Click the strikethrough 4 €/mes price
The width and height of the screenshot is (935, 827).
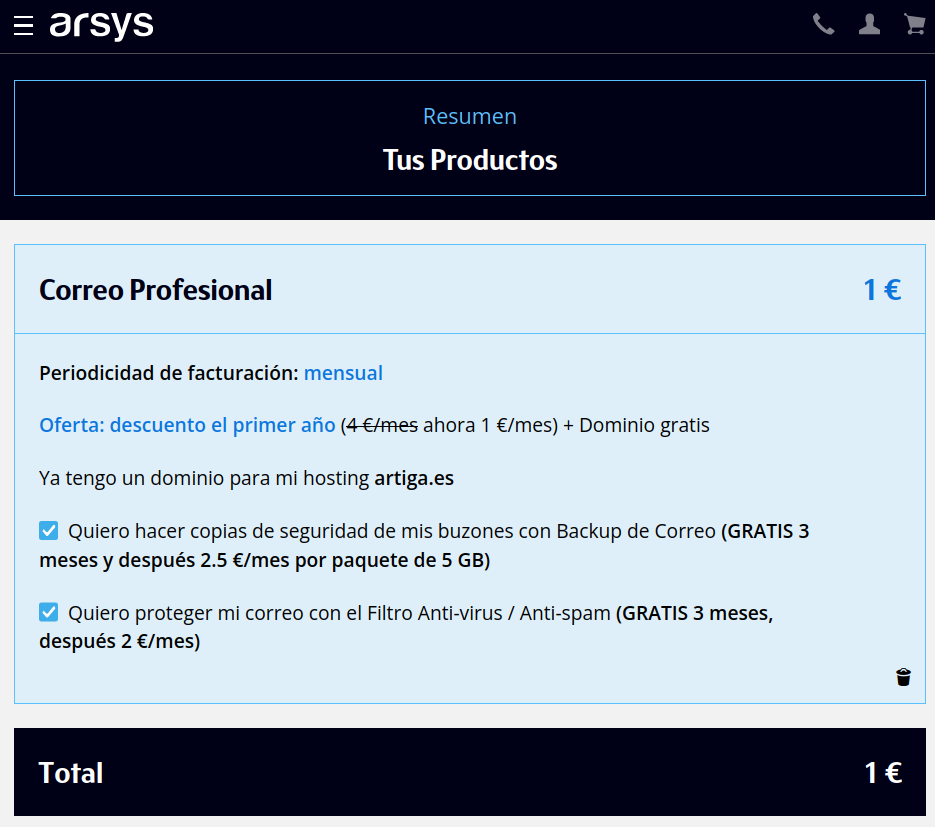[382, 425]
